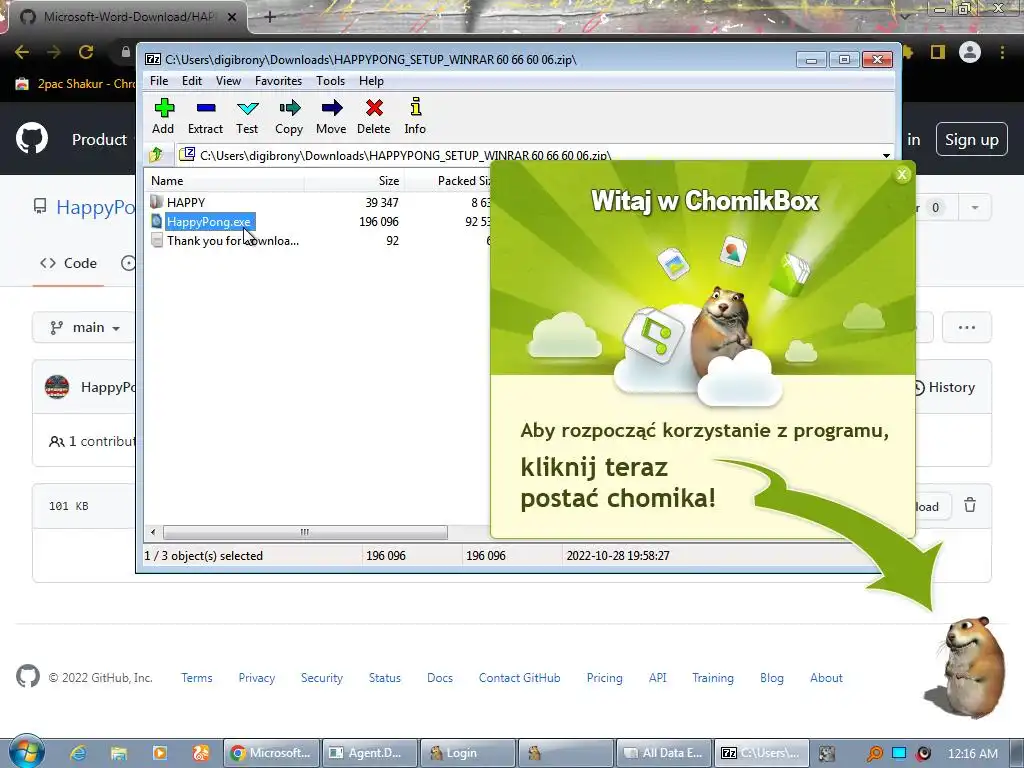
Task: Click the horizontal scrollbar in file list
Action: pos(305,532)
